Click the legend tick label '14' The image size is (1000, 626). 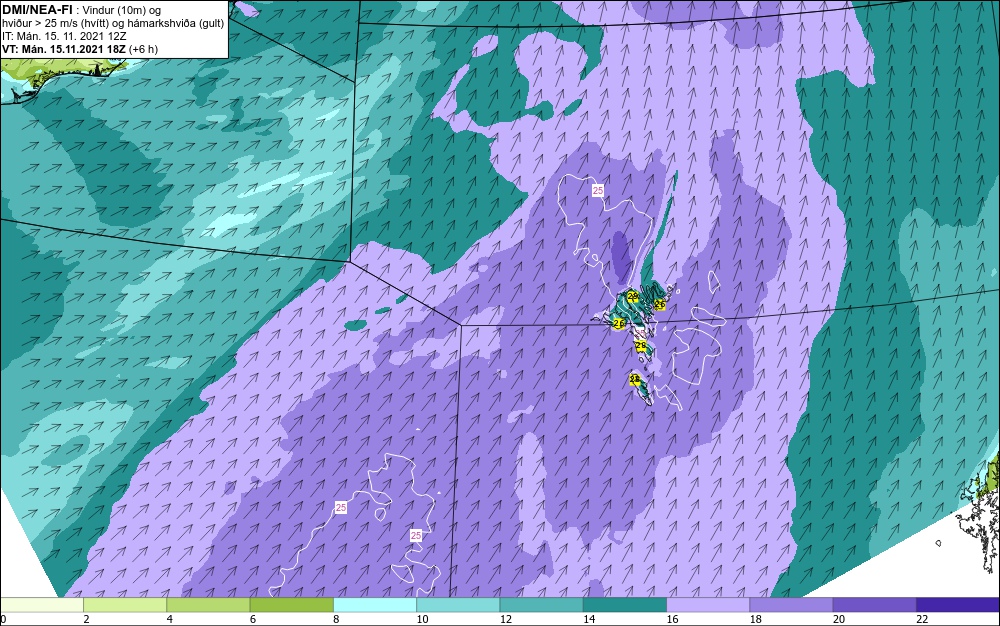(589, 619)
